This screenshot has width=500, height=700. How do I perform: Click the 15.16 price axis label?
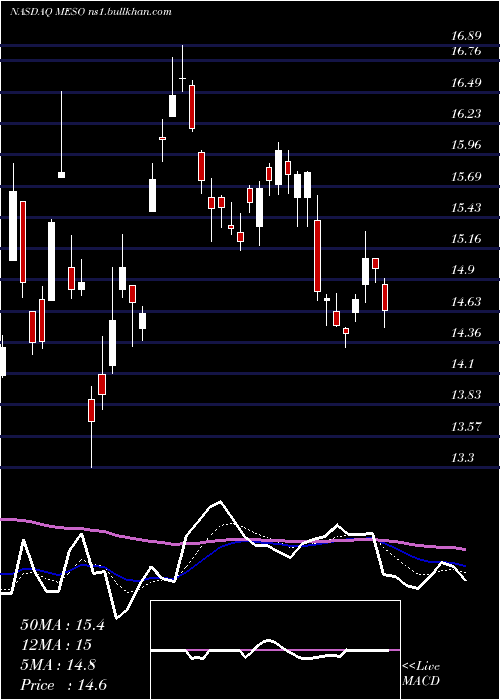466,239
